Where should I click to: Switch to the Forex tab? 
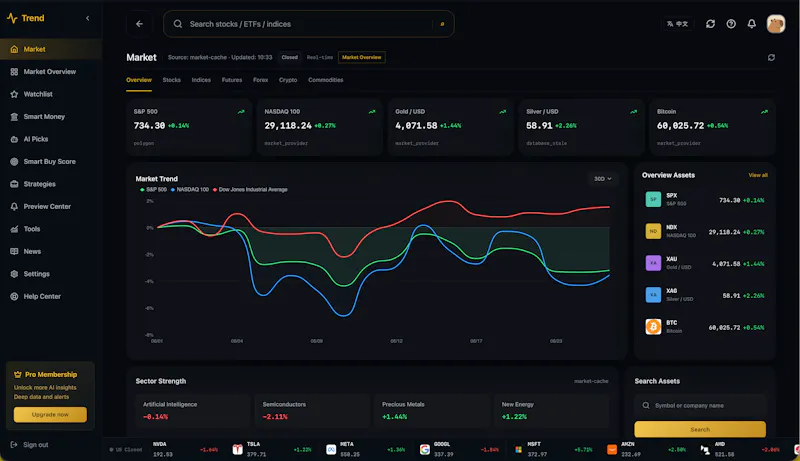(260, 80)
